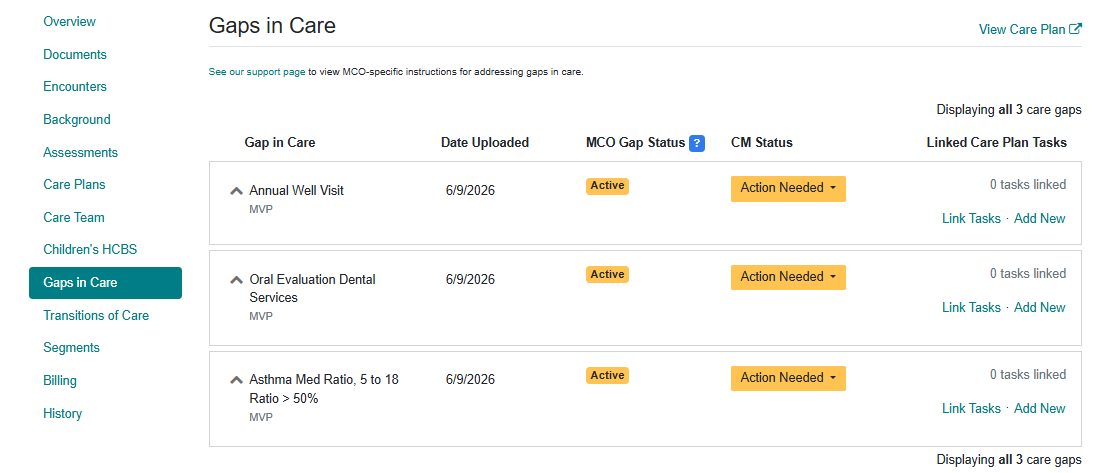The image size is (1106, 473).
Task: Open the Billing sidebar item
Action: (x=60, y=381)
